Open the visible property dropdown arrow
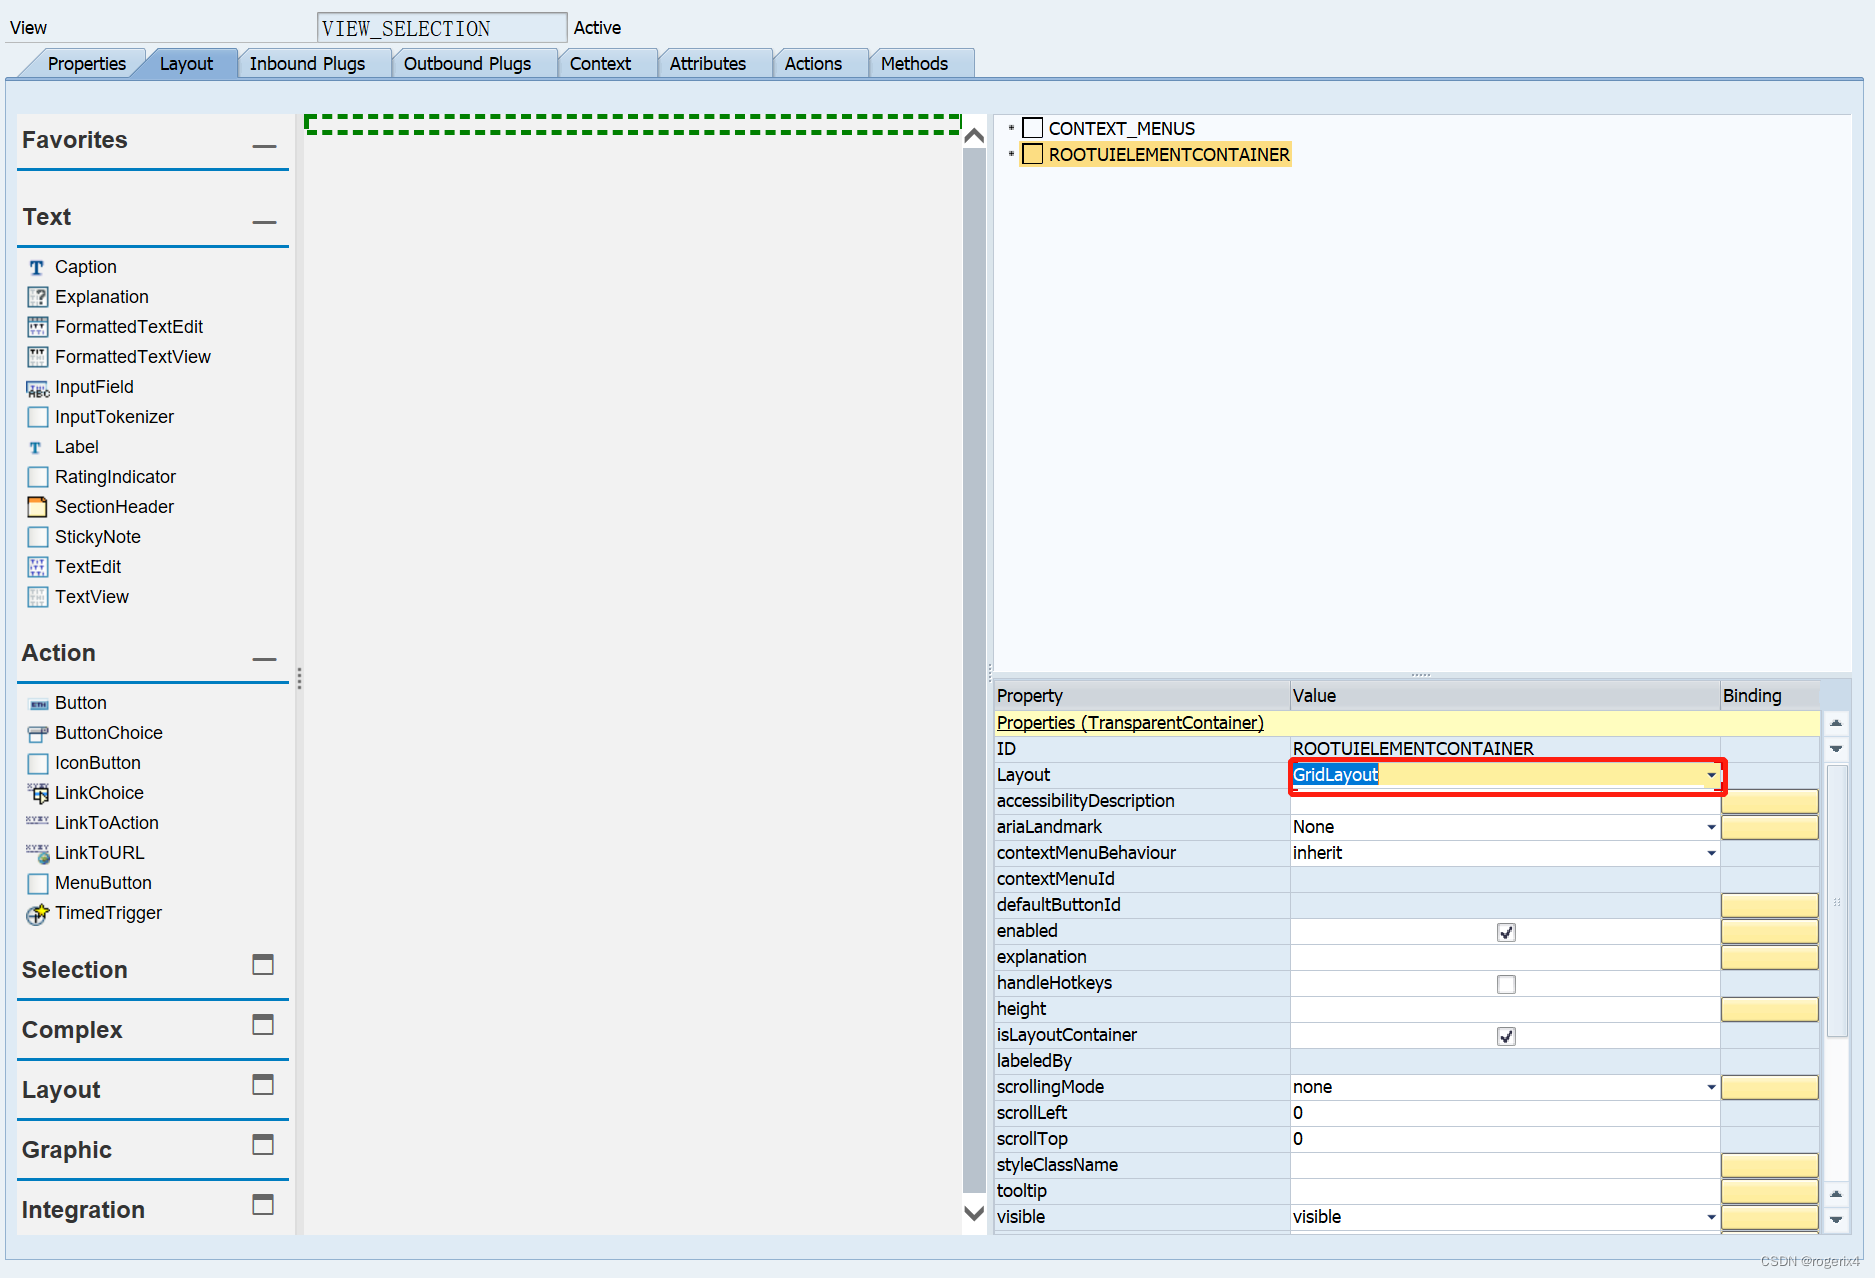The image size is (1875, 1278). point(1711,1217)
